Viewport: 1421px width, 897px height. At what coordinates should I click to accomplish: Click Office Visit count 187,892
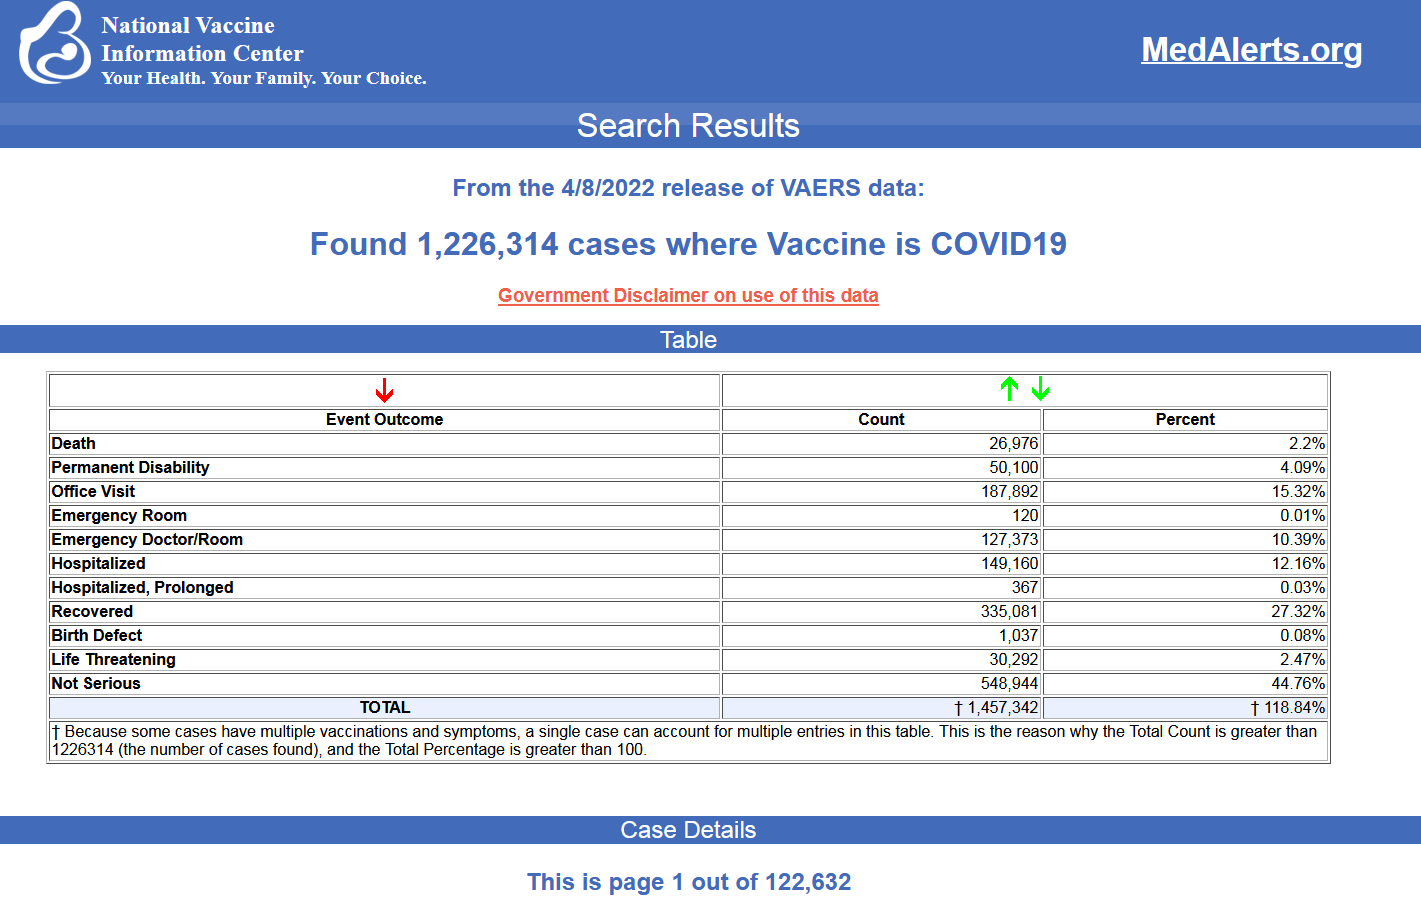[x=1009, y=491]
